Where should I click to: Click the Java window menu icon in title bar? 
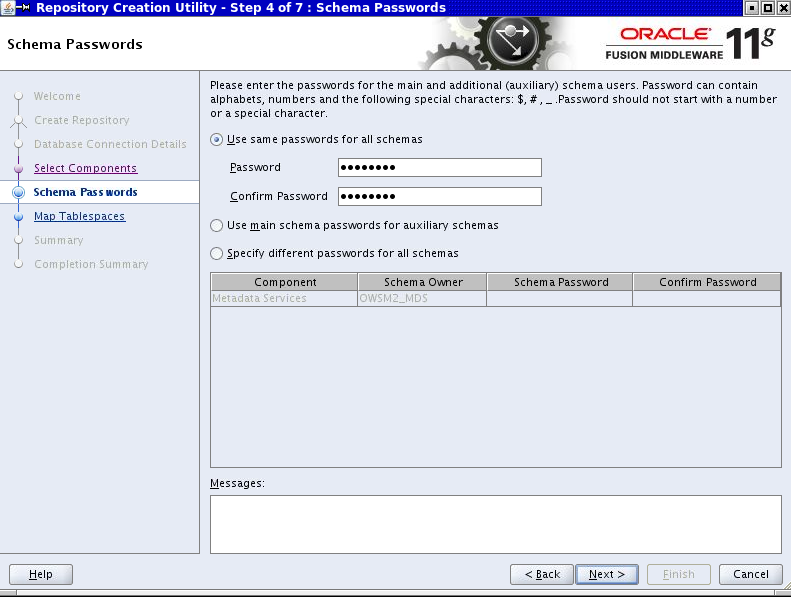[8, 8]
